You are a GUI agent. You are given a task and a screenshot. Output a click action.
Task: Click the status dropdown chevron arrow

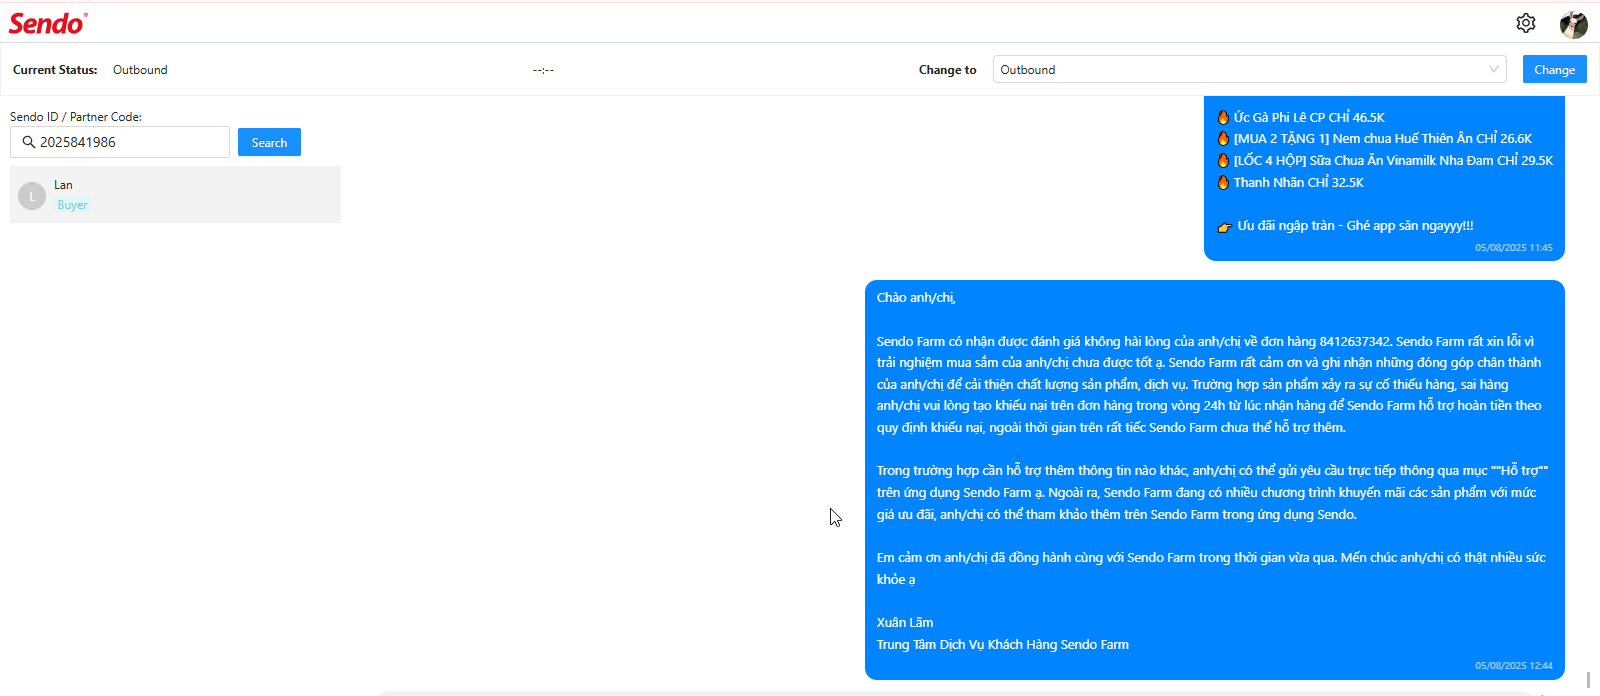point(1494,69)
